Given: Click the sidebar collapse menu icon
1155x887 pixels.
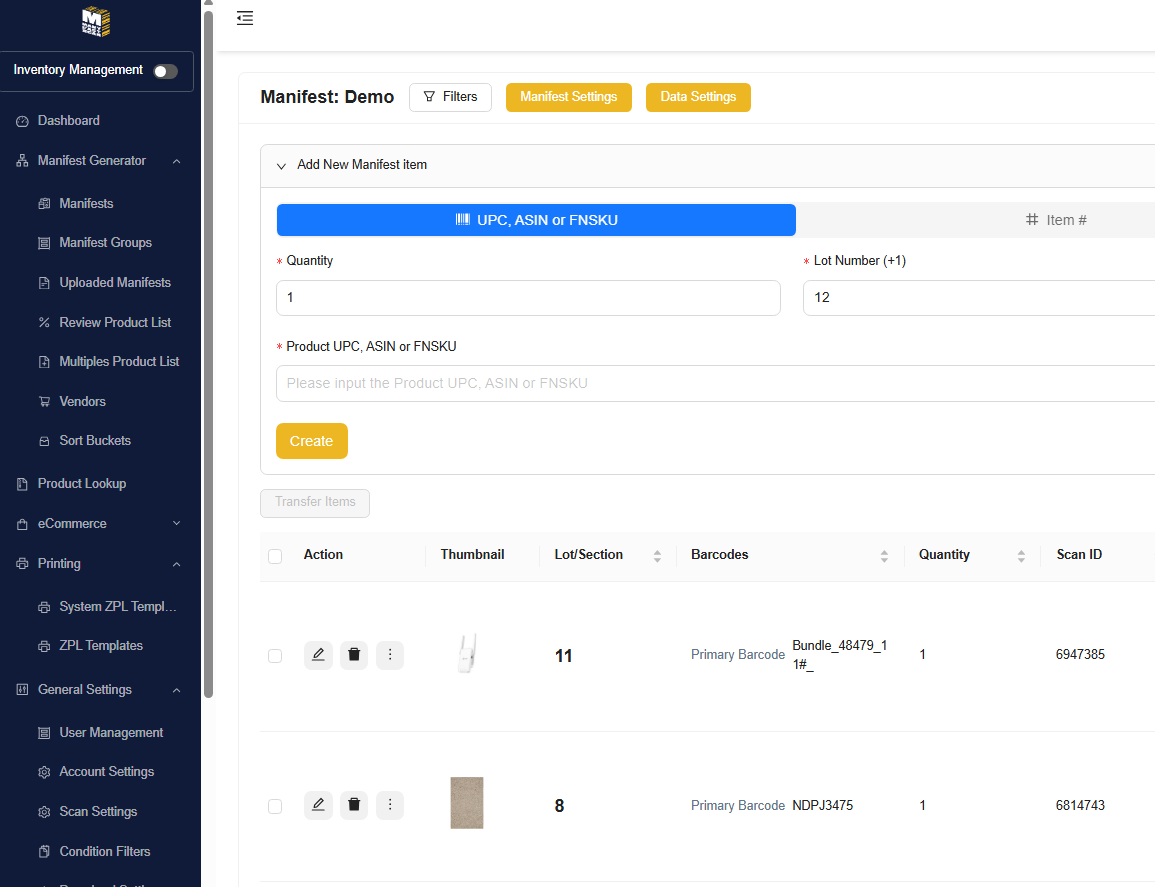Looking at the screenshot, I should tap(245, 18).
